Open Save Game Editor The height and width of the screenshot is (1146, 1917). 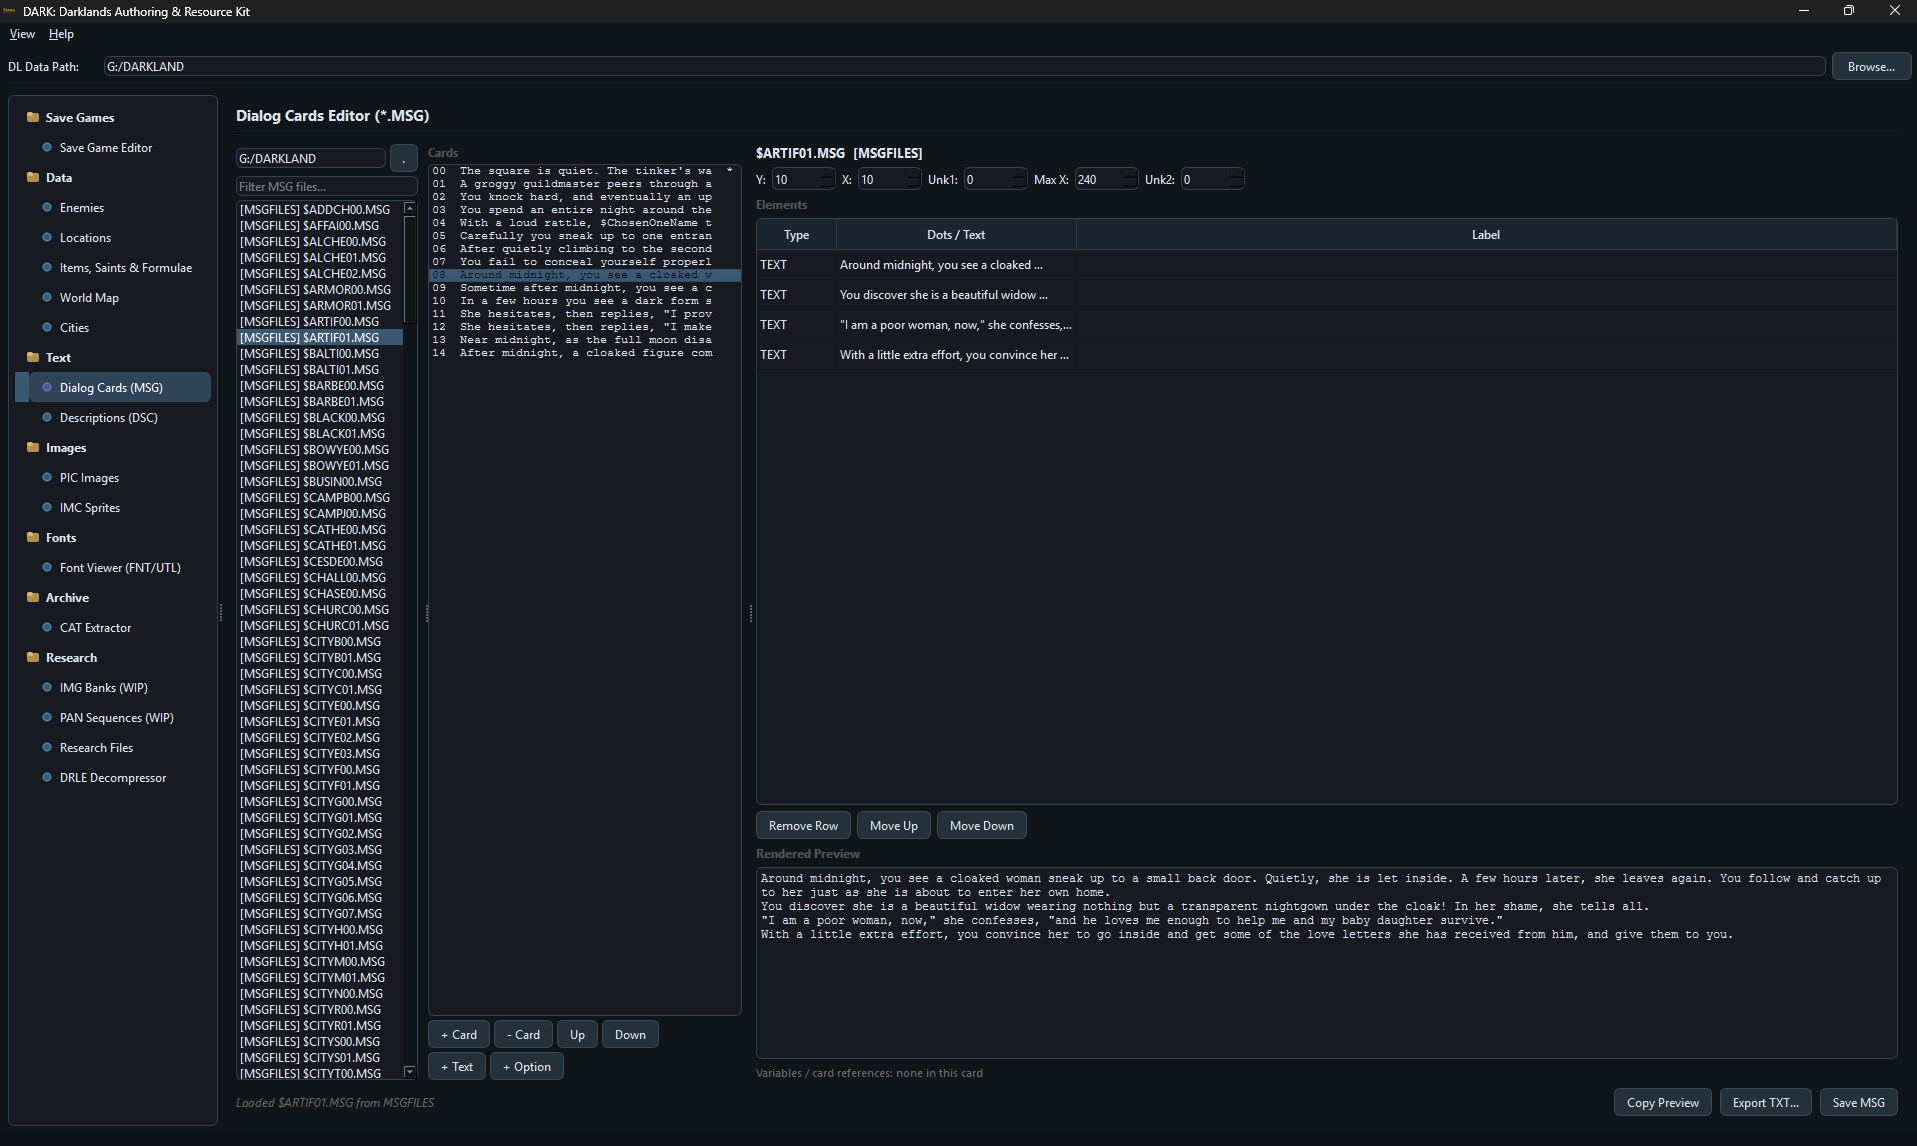[106, 147]
